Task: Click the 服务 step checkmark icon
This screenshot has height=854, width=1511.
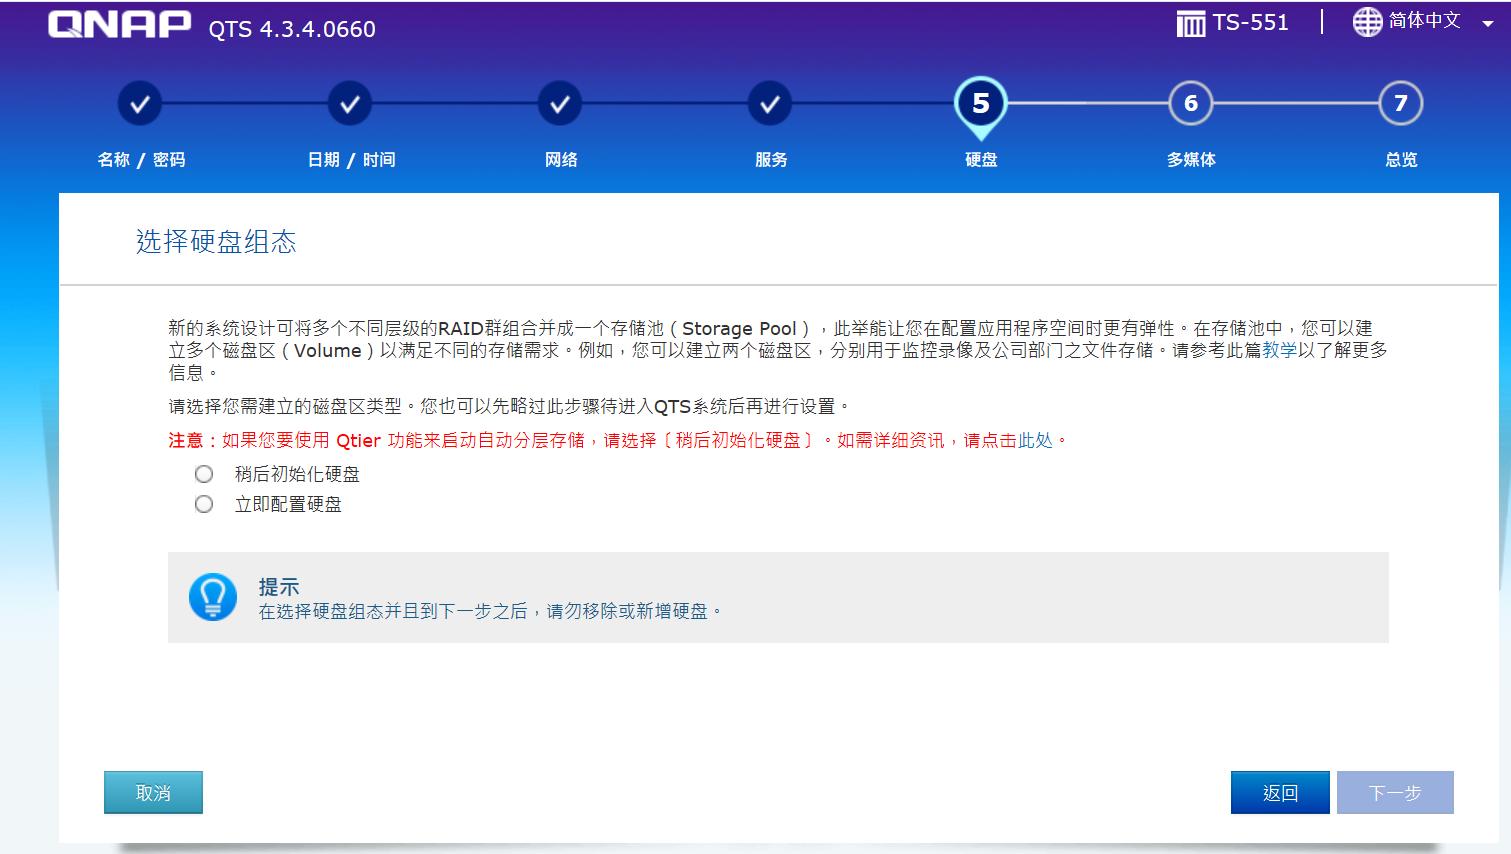Action: coord(769,102)
